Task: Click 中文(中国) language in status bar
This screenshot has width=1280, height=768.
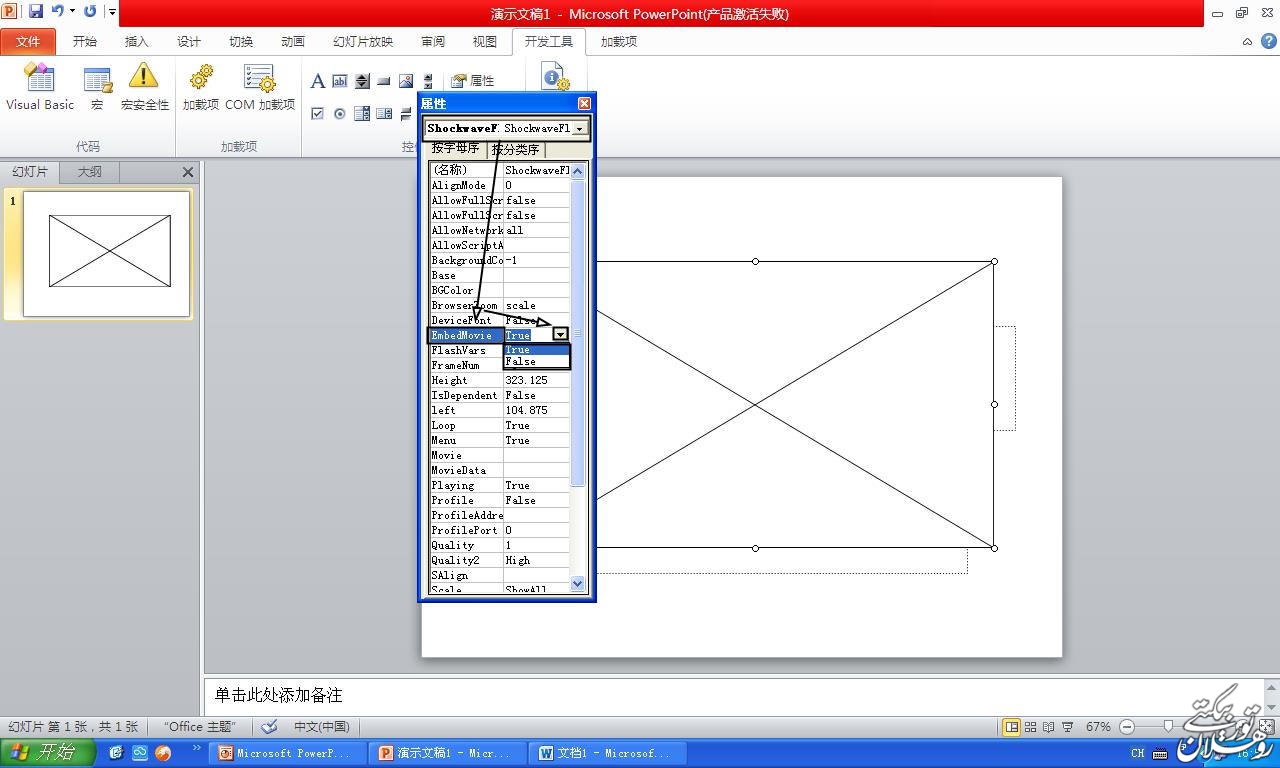Action: click(321, 727)
